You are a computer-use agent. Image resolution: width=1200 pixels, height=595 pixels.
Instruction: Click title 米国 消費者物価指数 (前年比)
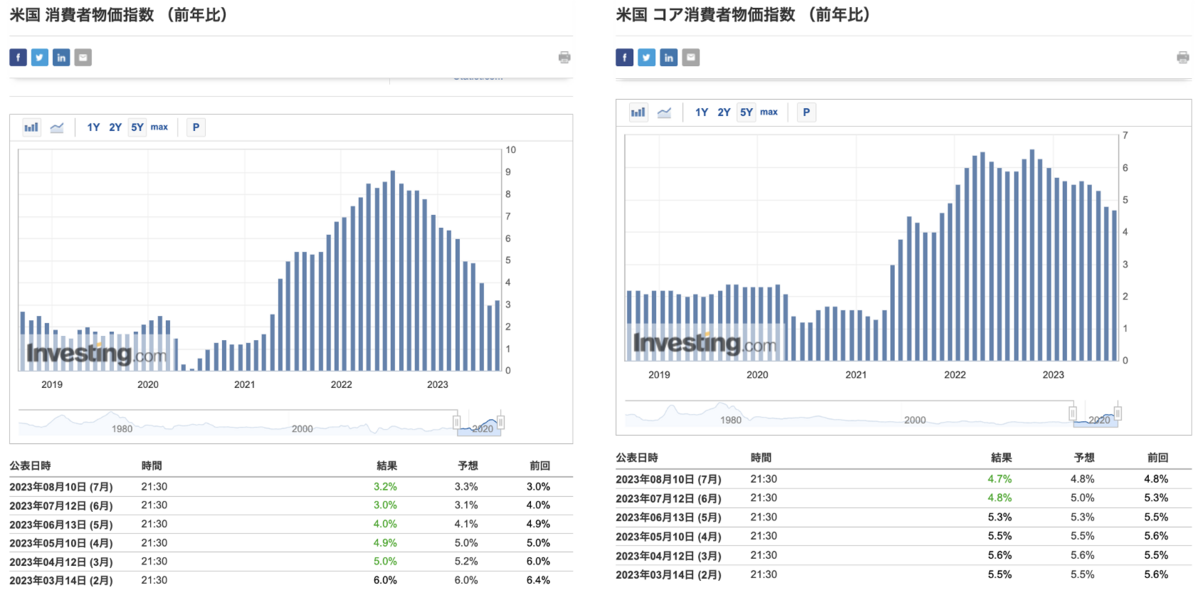(118, 15)
